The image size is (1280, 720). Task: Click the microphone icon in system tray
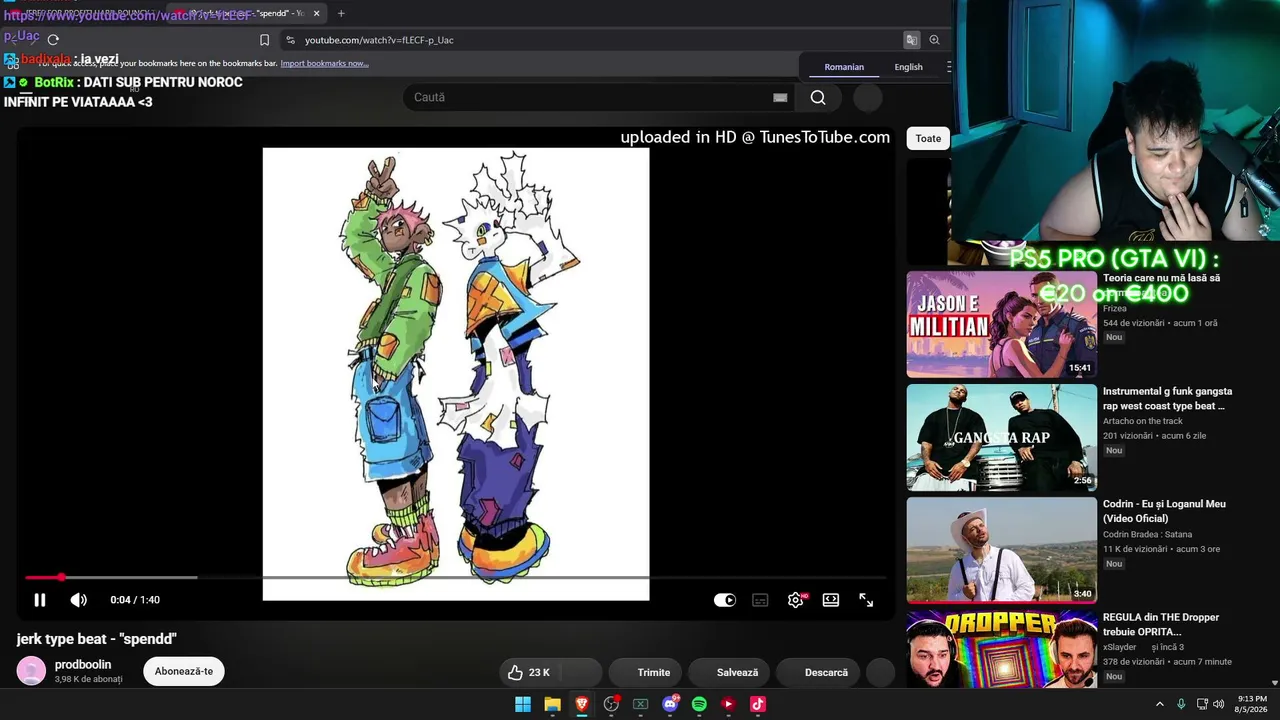pos(1181,704)
